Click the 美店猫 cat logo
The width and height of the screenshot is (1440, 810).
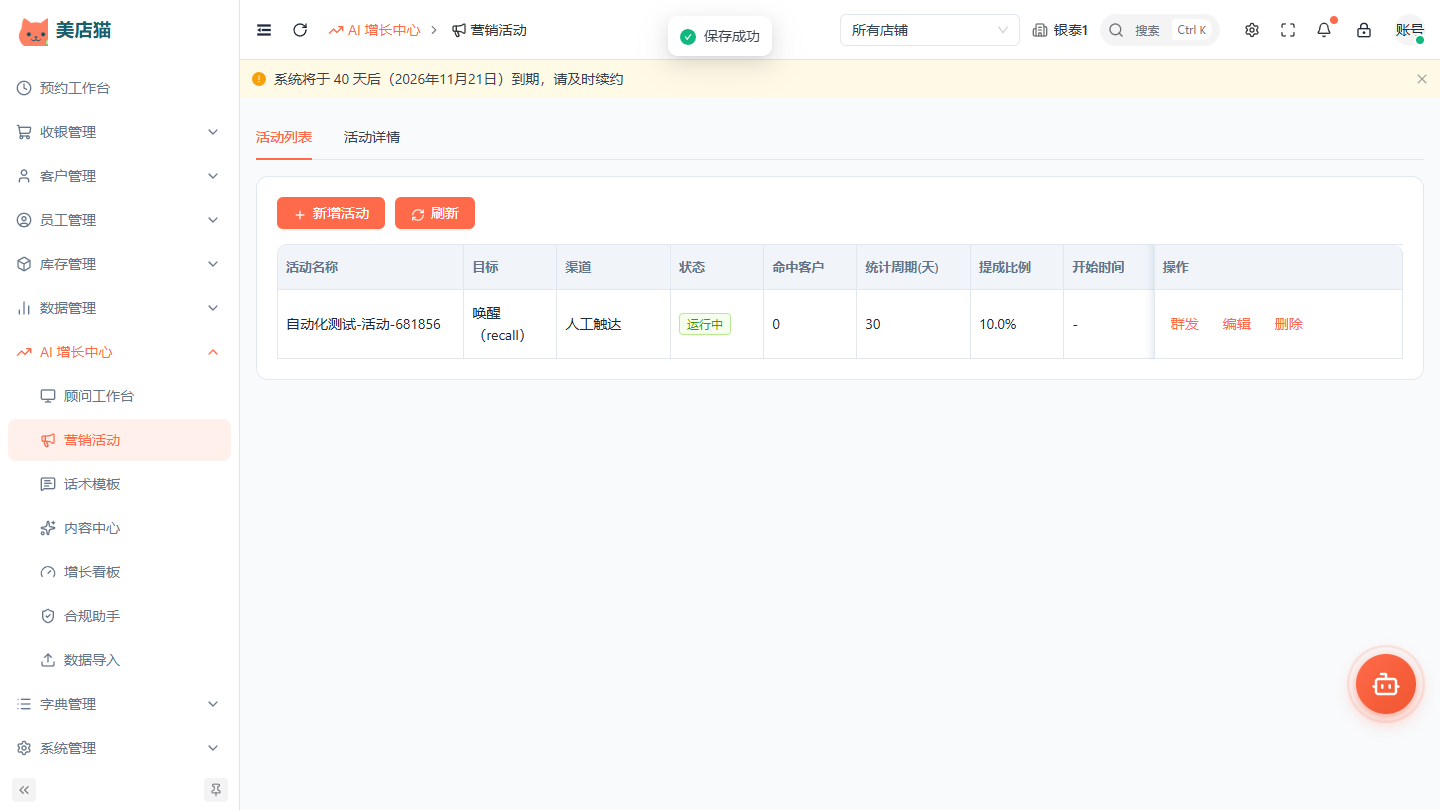point(34,31)
